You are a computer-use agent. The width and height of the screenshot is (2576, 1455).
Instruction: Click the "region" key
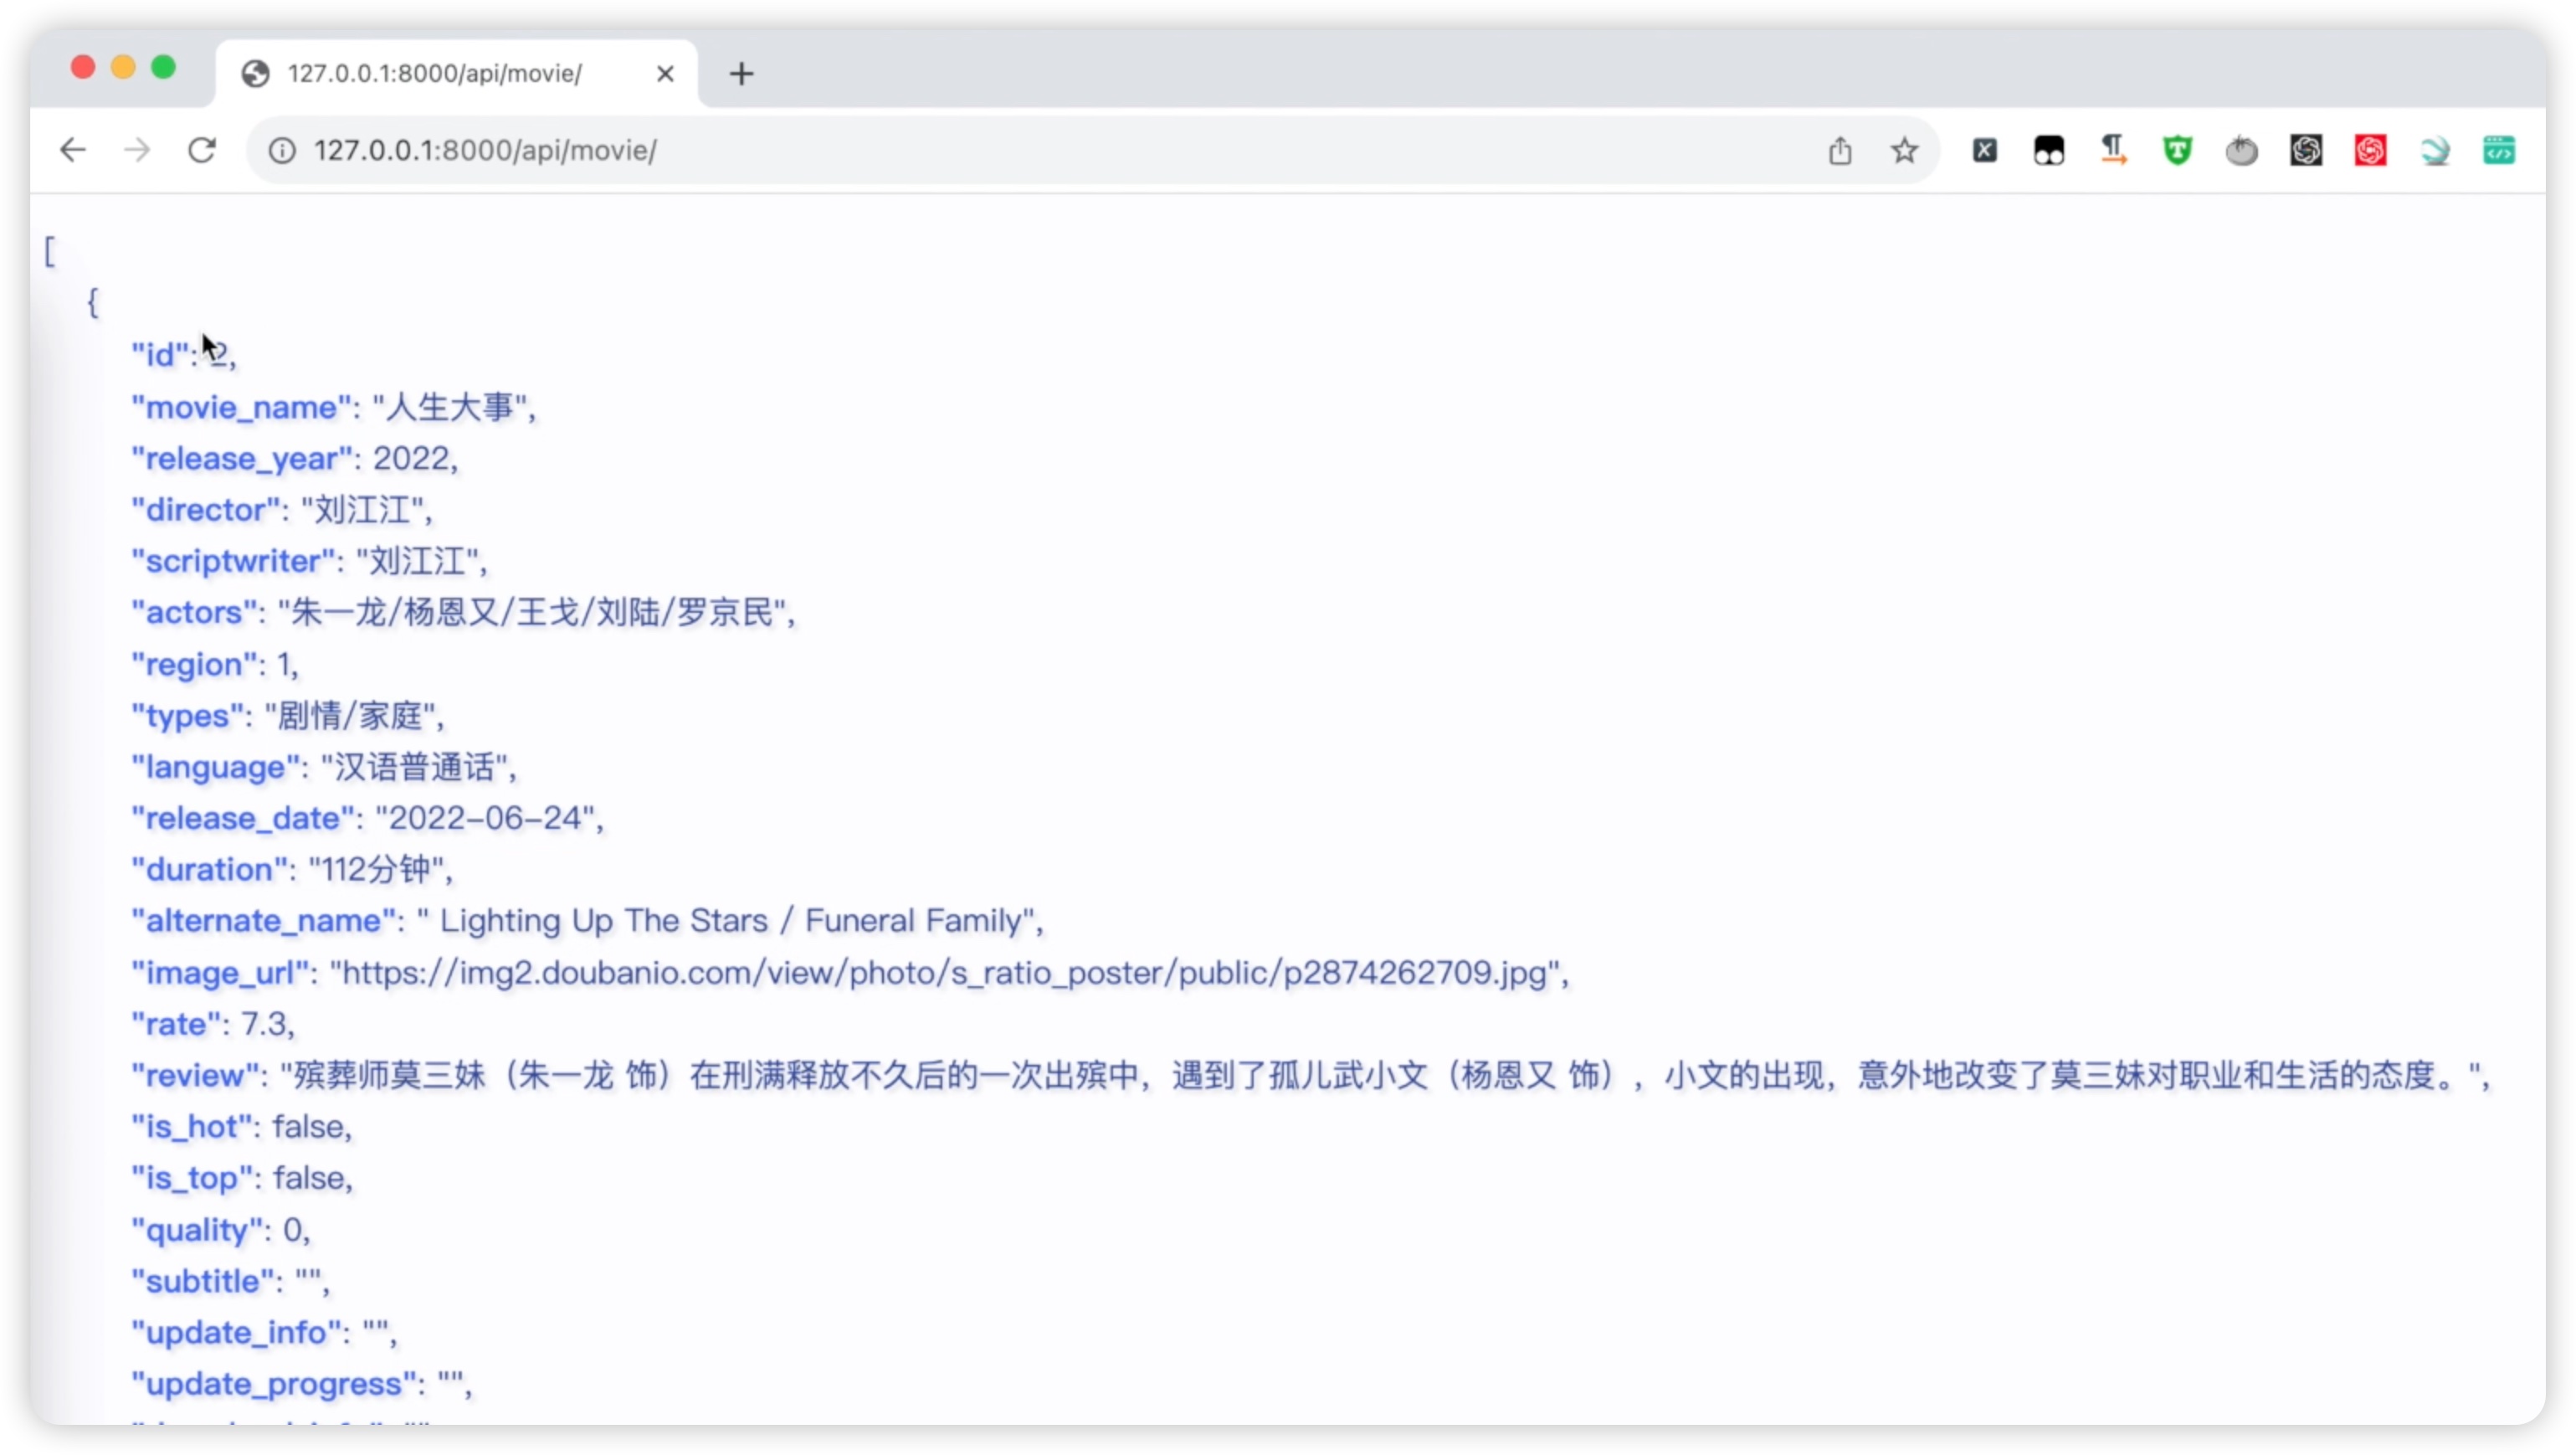coord(194,665)
